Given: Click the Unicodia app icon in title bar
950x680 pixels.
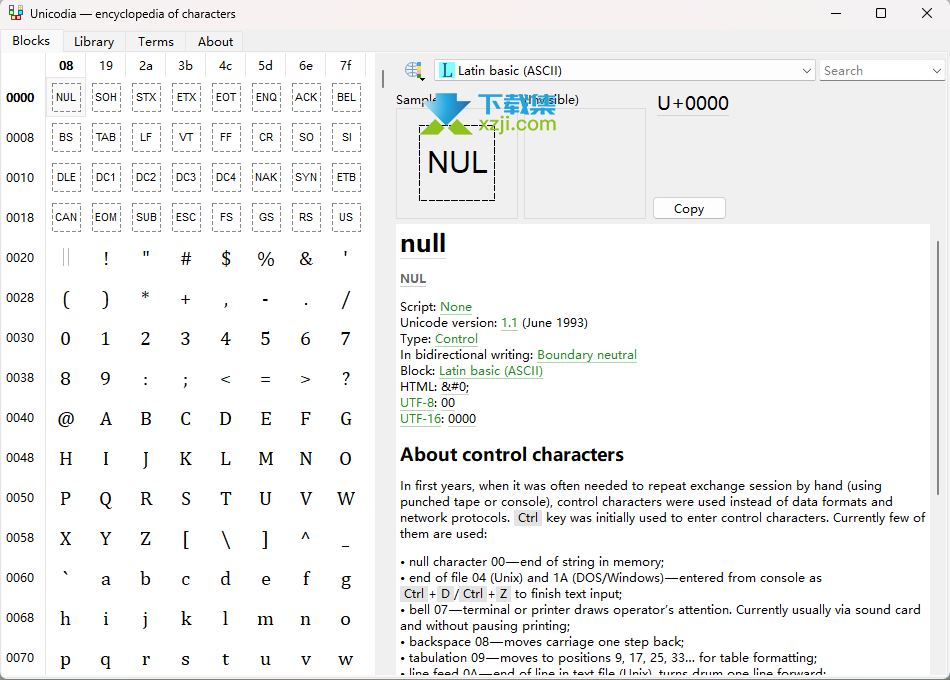Looking at the screenshot, I should point(16,13).
